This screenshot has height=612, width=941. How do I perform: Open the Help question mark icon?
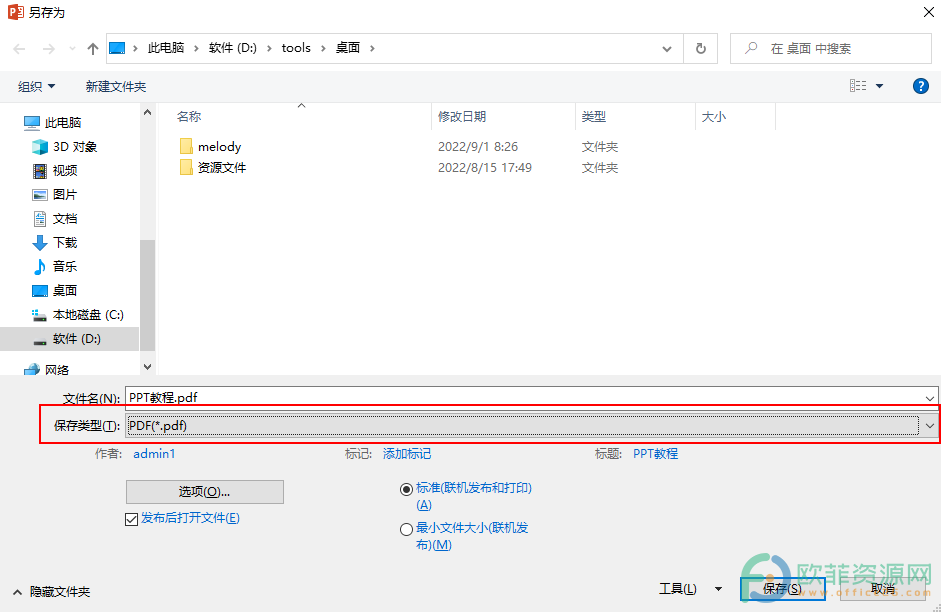click(921, 86)
